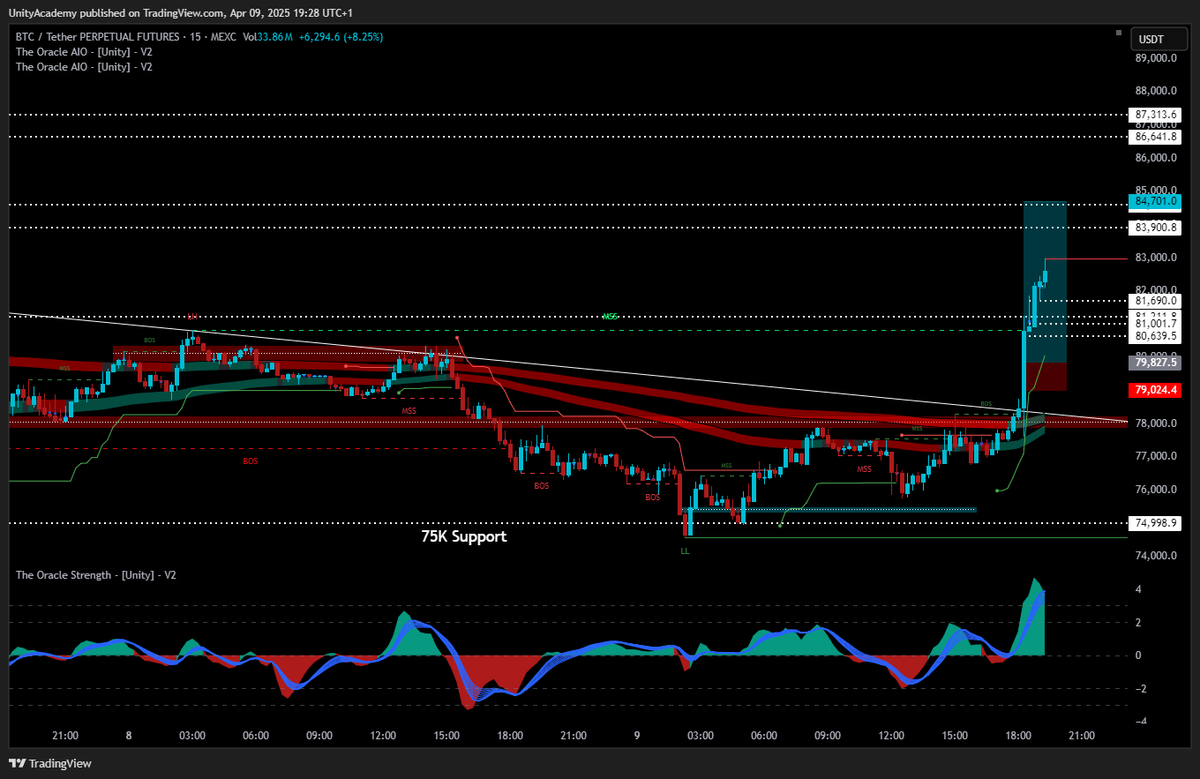
Task: Select the upper The Oracle AIO legend row
Action: (x=83, y=52)
